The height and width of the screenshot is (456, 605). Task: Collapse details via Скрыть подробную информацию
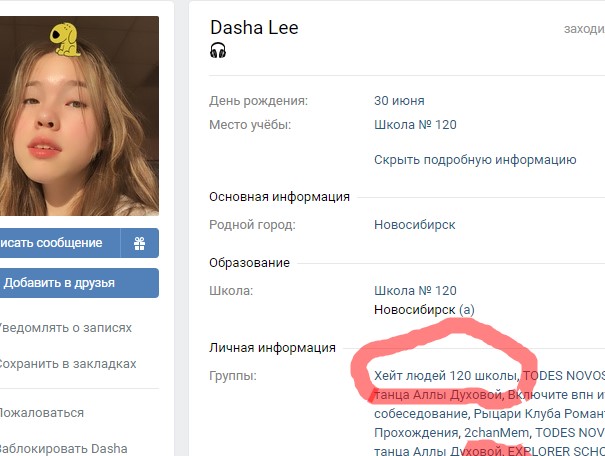click(x=475, y=160)
